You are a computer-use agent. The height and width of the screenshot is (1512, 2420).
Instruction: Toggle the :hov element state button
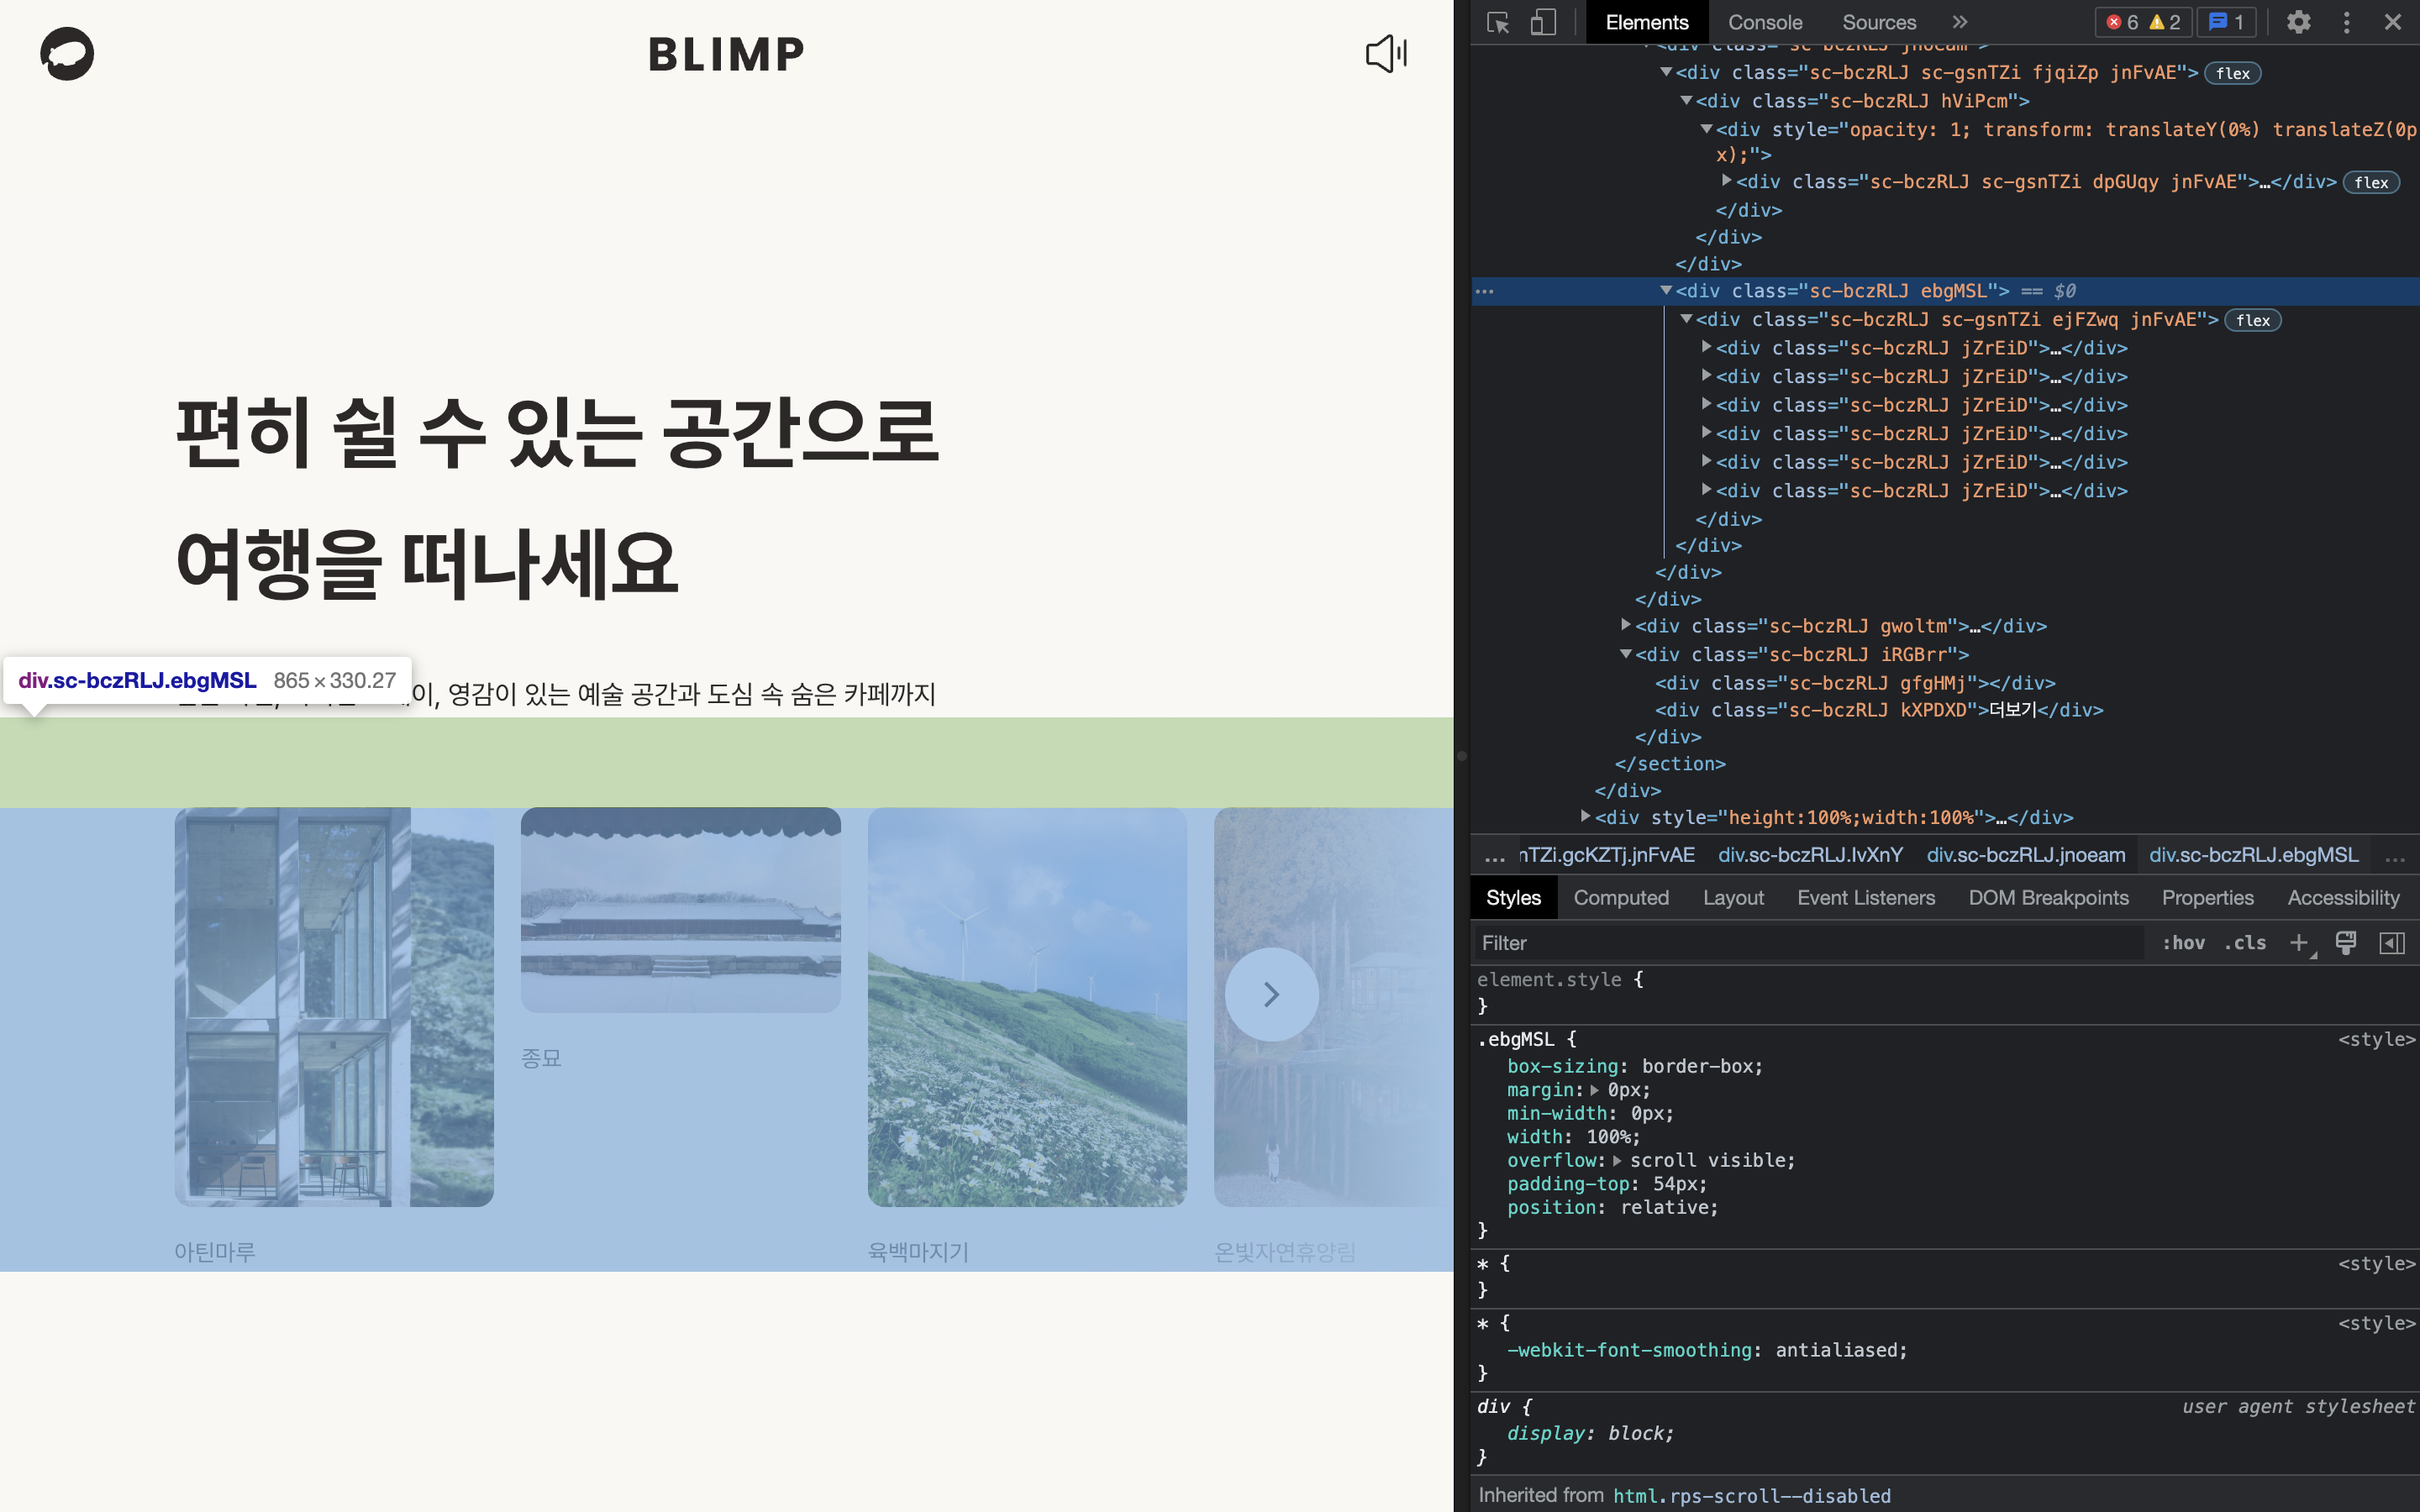[x=2184, y=943]
